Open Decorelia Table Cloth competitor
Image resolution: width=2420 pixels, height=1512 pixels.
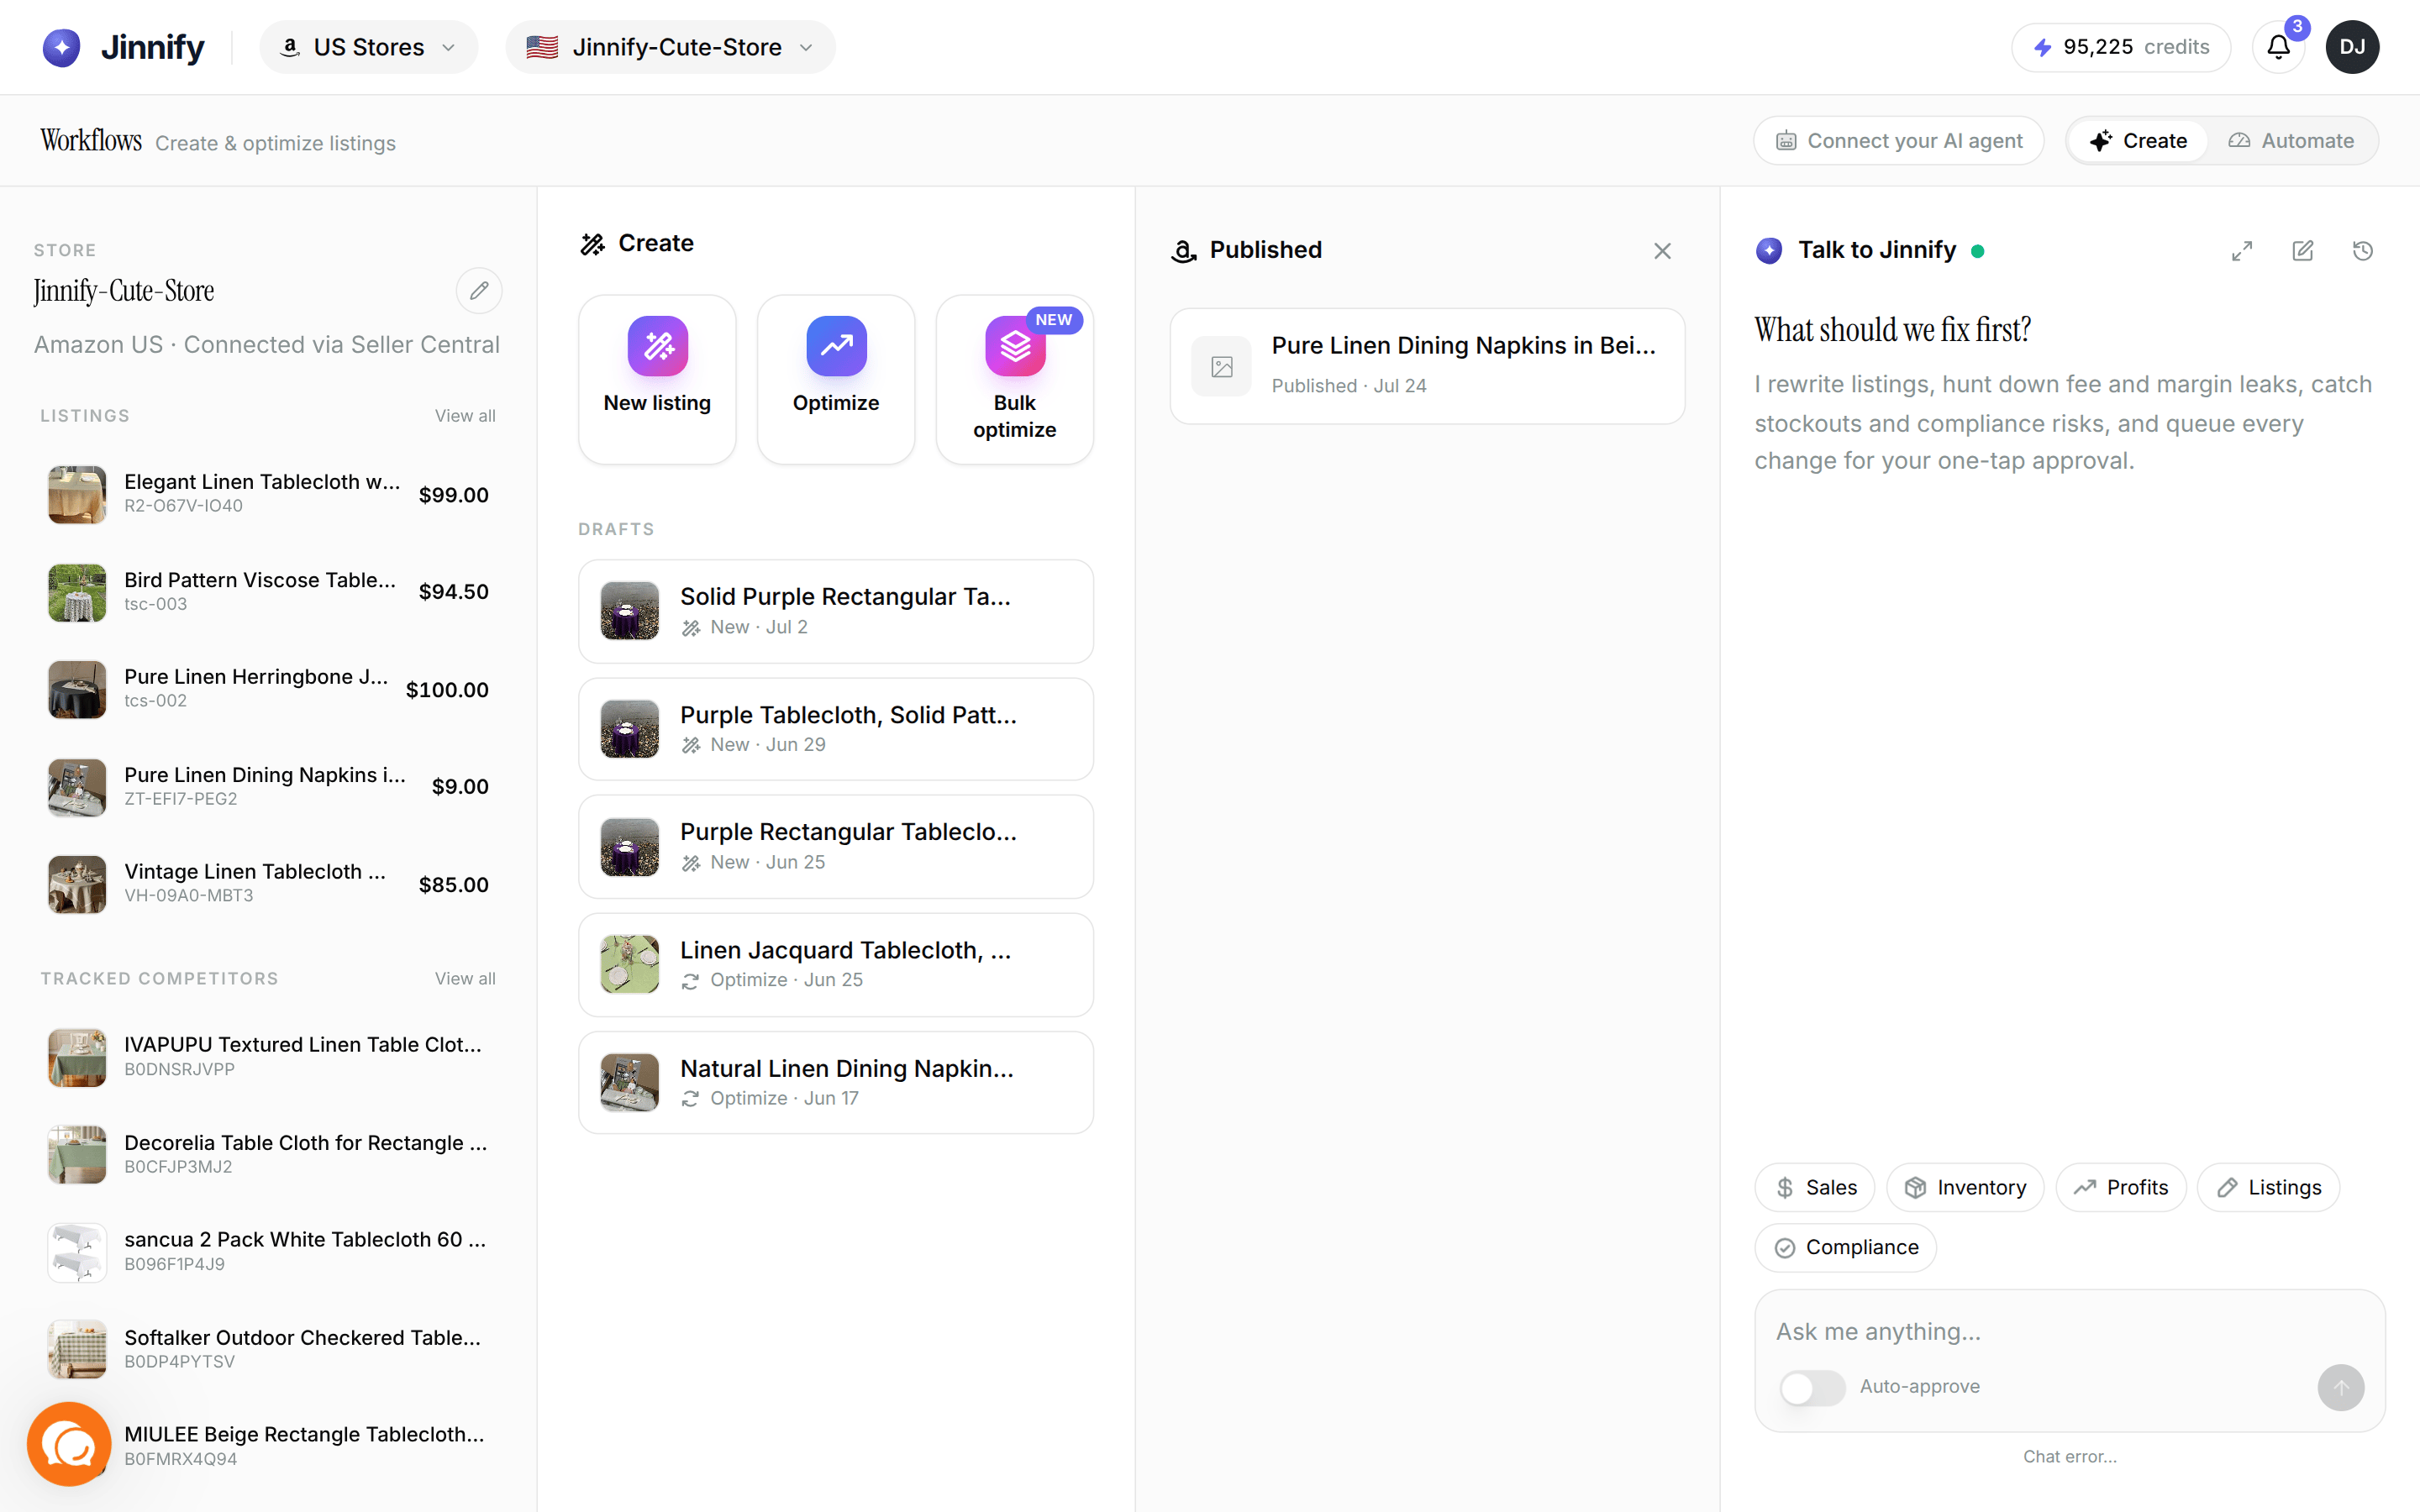(x=268, y=1155)
